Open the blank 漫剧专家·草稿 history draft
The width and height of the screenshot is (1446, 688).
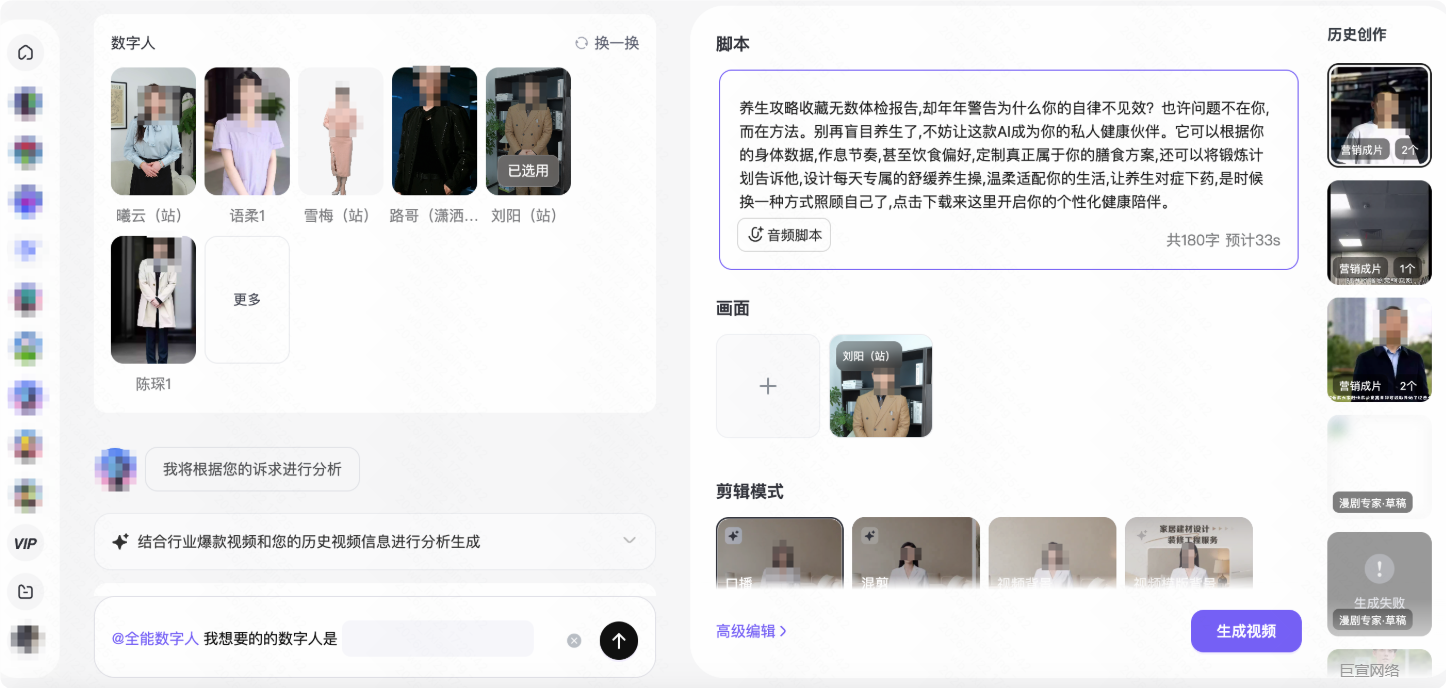pos(1379,467)
